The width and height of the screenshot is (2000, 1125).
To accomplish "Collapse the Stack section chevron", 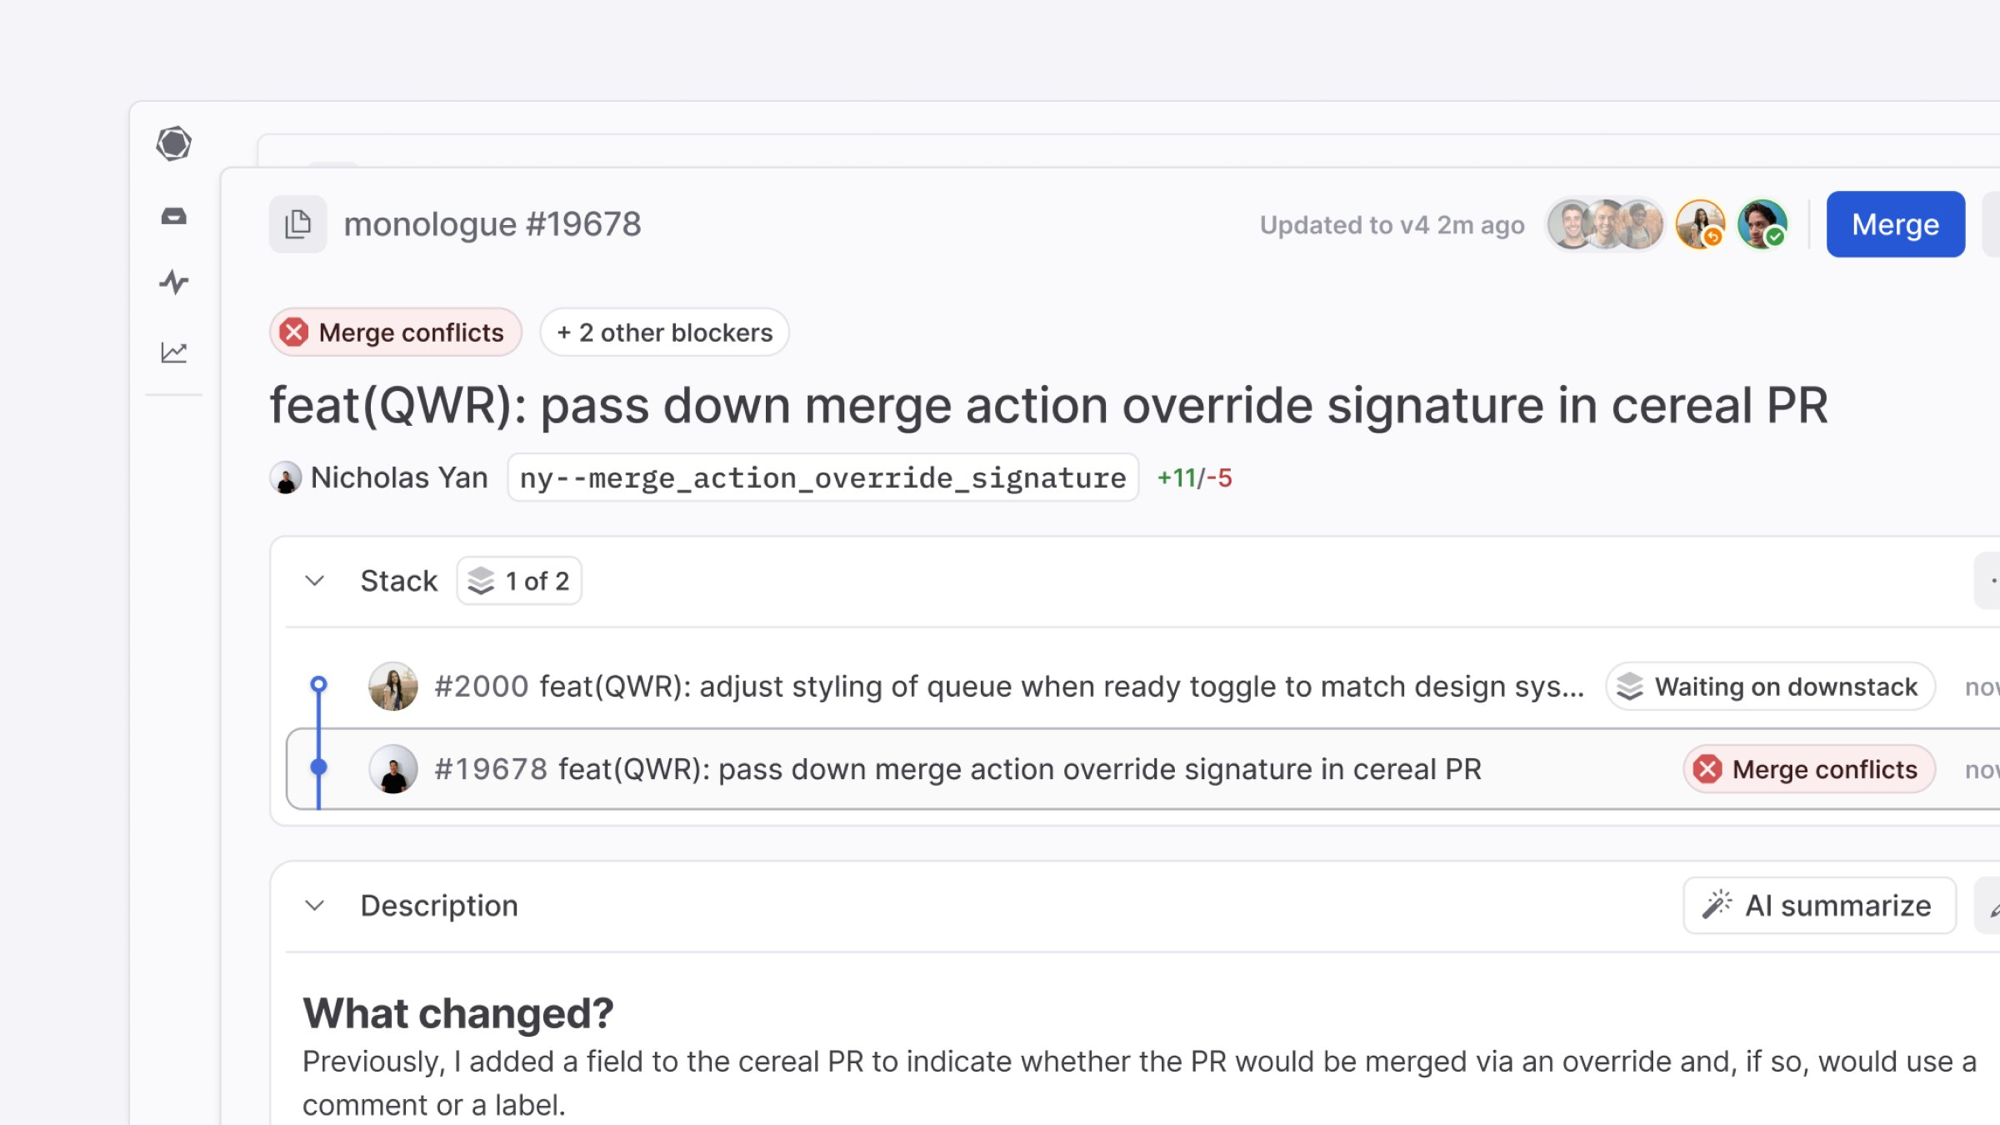I will click(315, 581).
